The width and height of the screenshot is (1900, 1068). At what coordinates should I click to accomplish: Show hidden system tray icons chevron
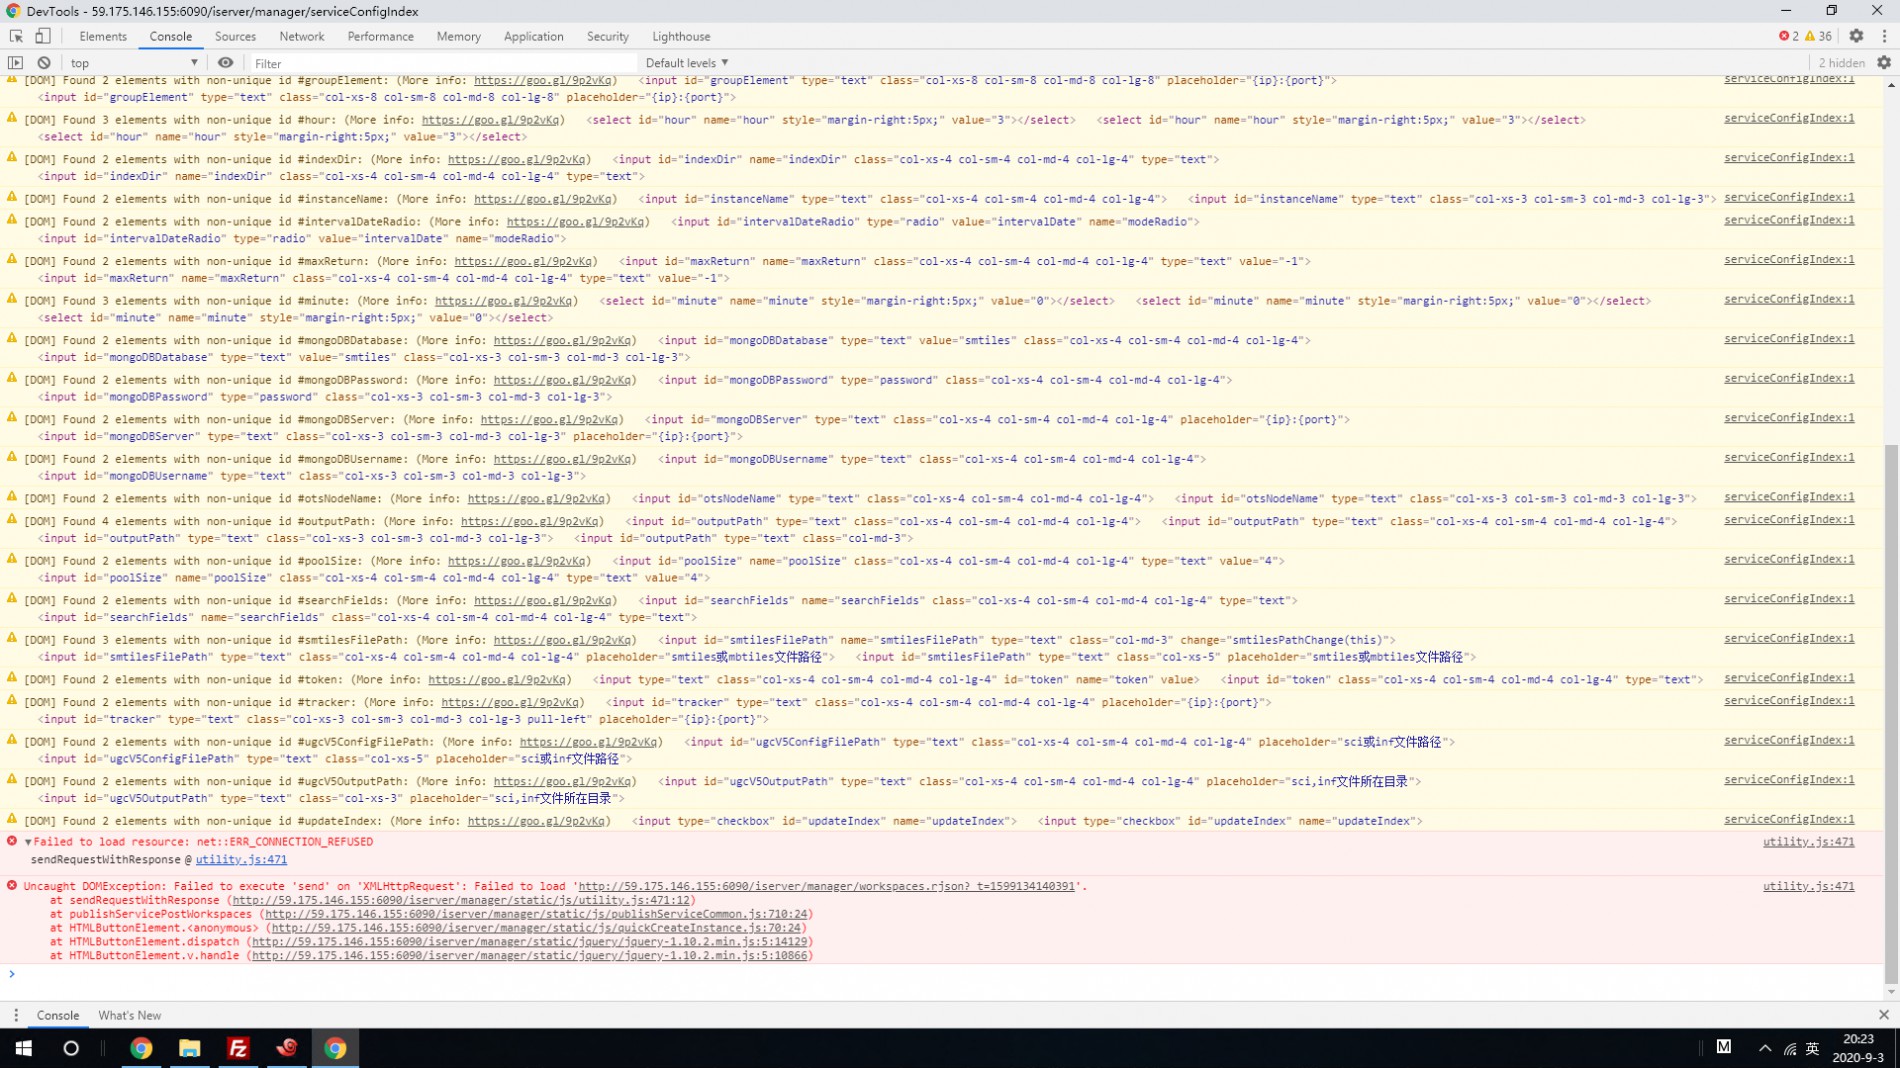click(x=1765, y=1048)
